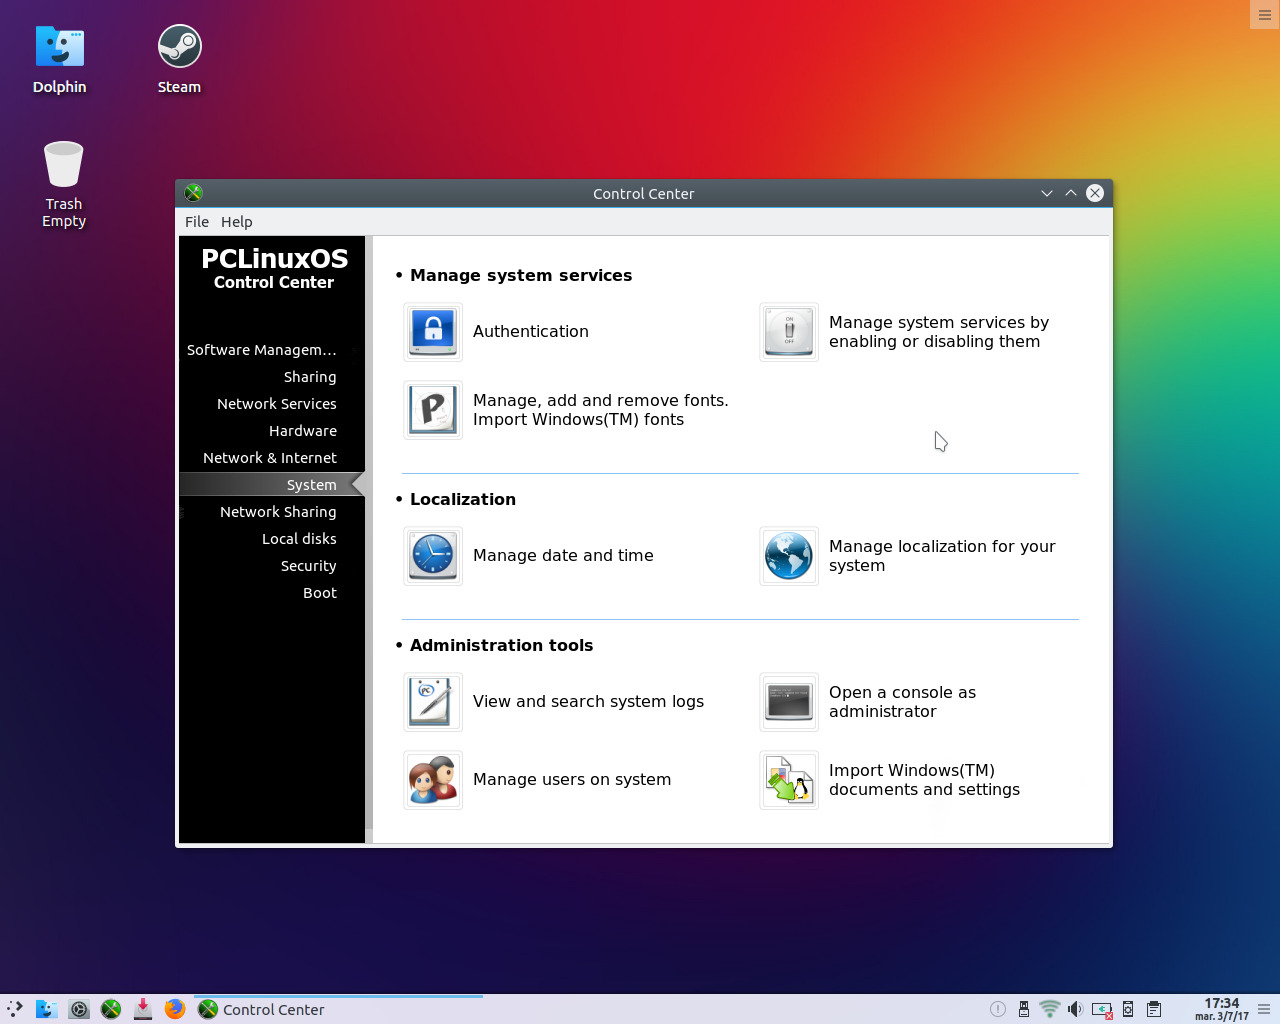Image resolution: width=1280 pixels, height=1024 pixels.
Task: Open the Authentication padlock icon
Action: (x=433, y=332)
